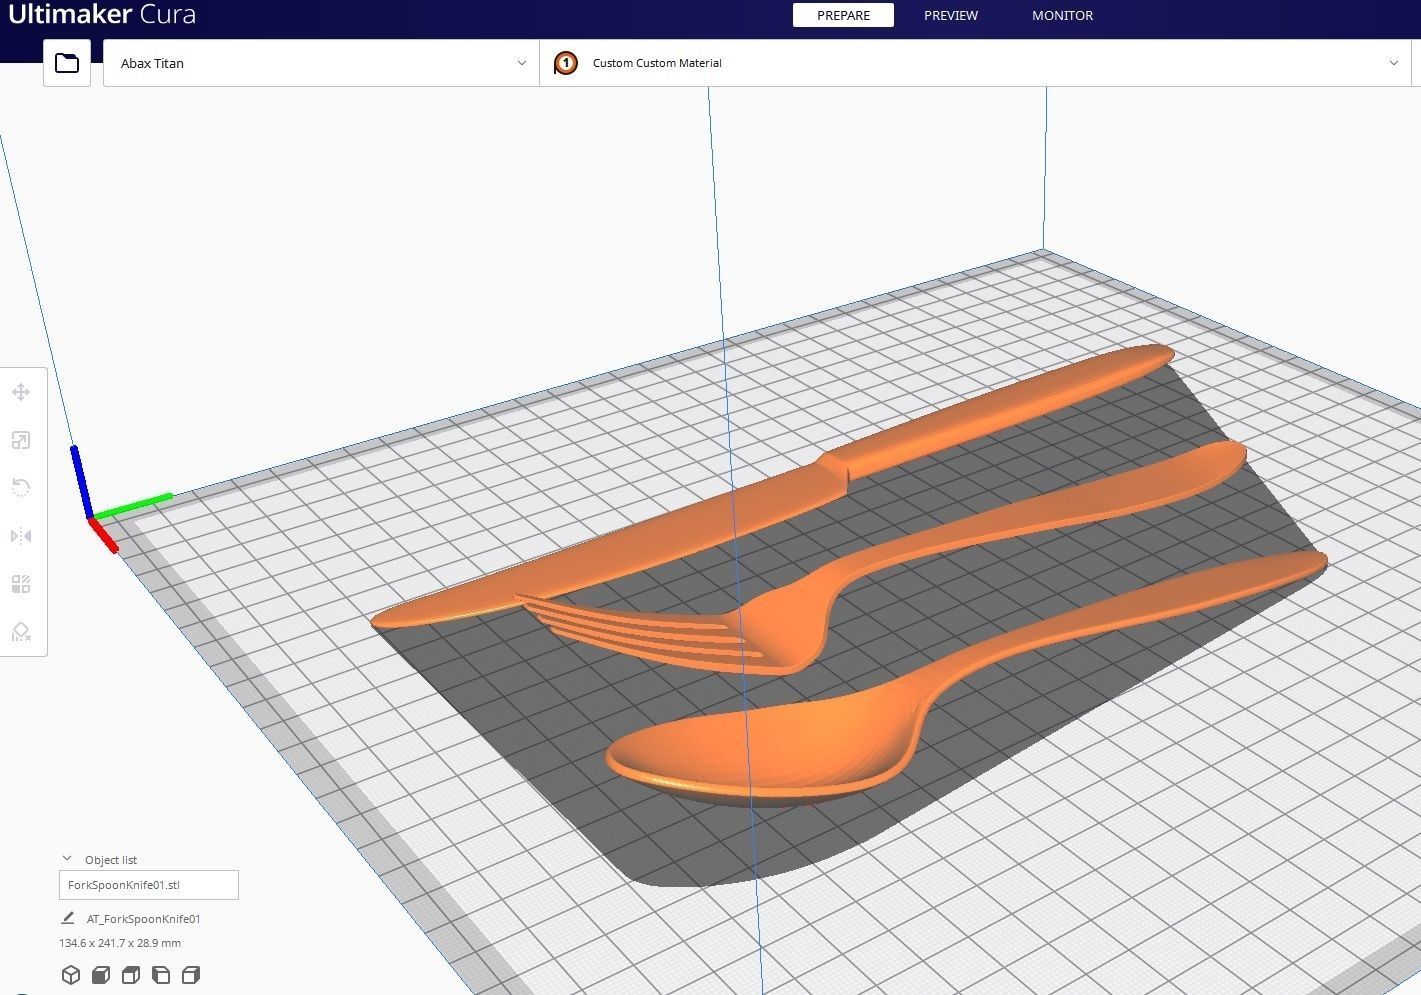
Task: Open the Abax Titan printer dropdown
Action: point(321,63)
